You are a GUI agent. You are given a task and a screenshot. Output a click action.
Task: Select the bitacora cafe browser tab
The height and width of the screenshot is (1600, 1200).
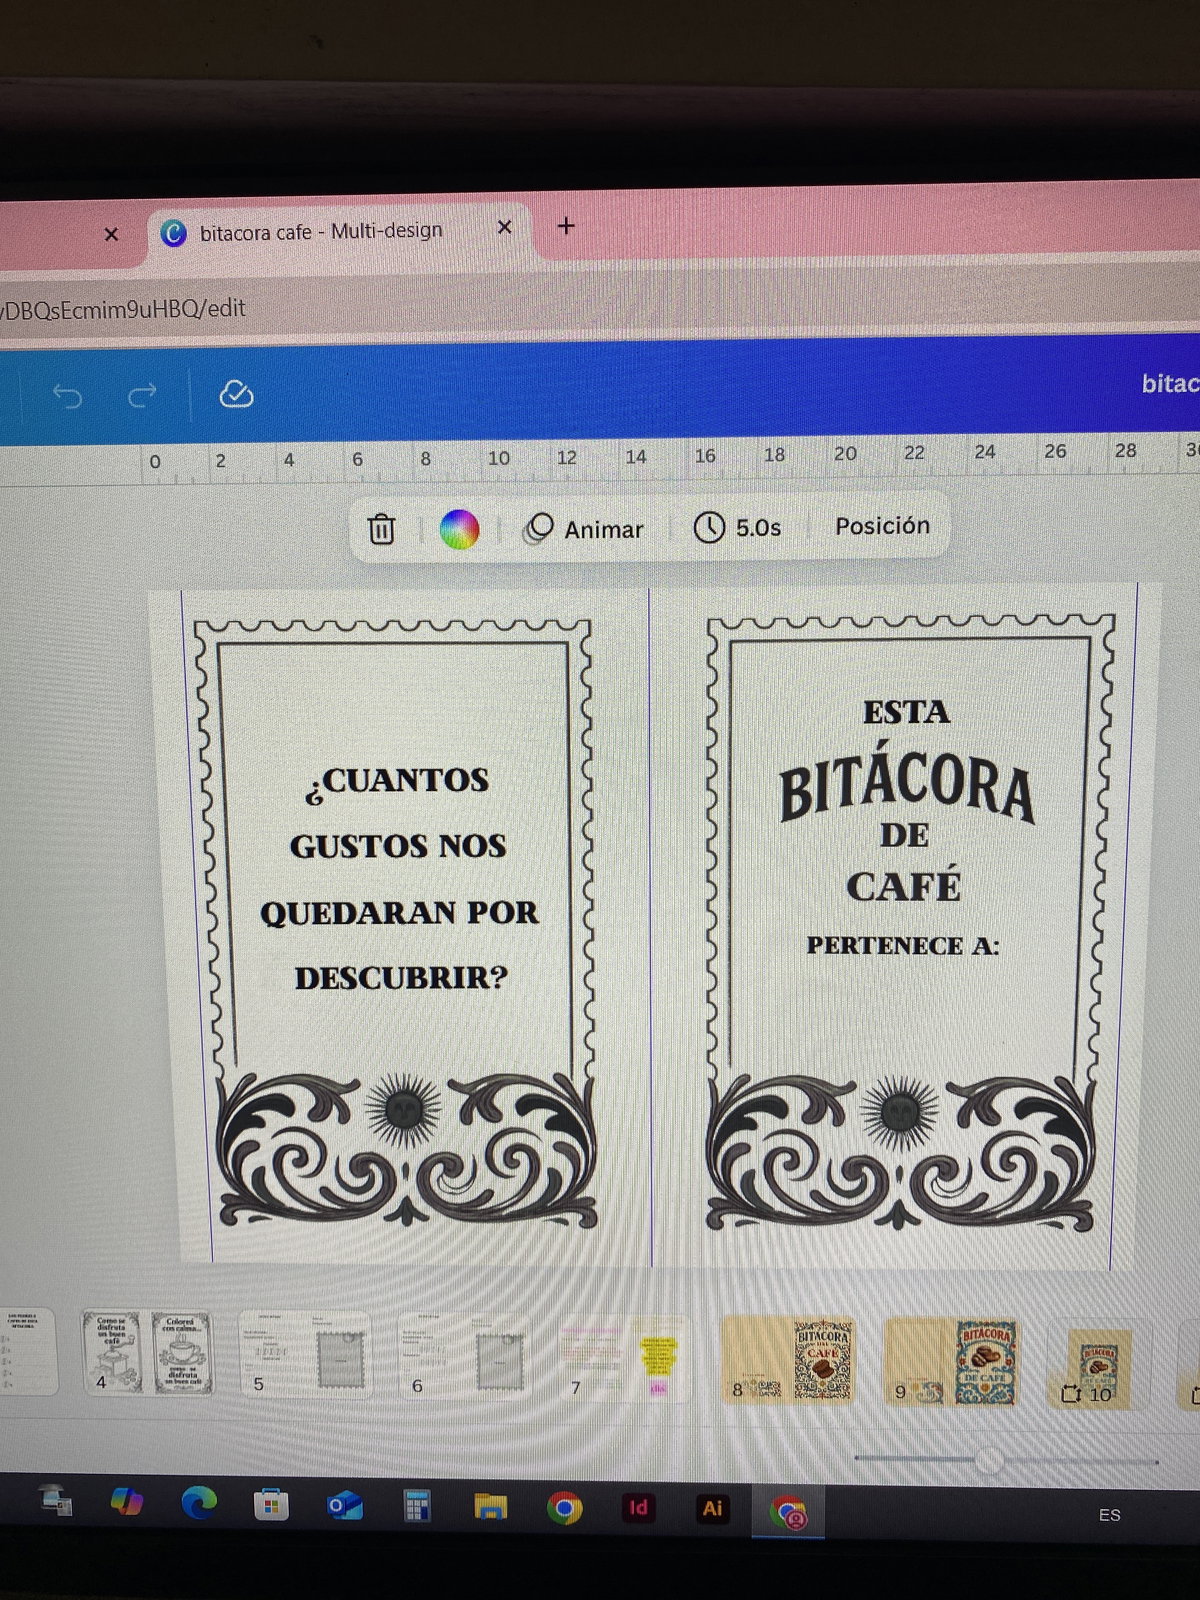[320, 232]
